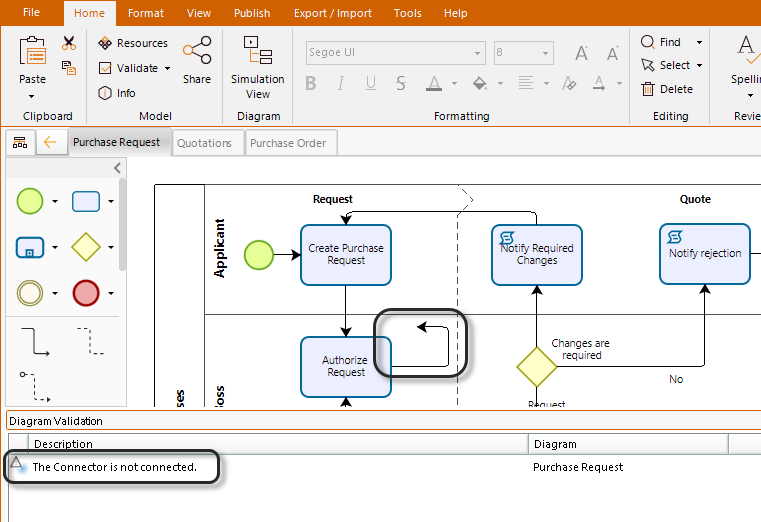The height and width of the screenshot is (522, 761).
Task: Toggle Underline formatting
Action: click(x=372, y=83)
